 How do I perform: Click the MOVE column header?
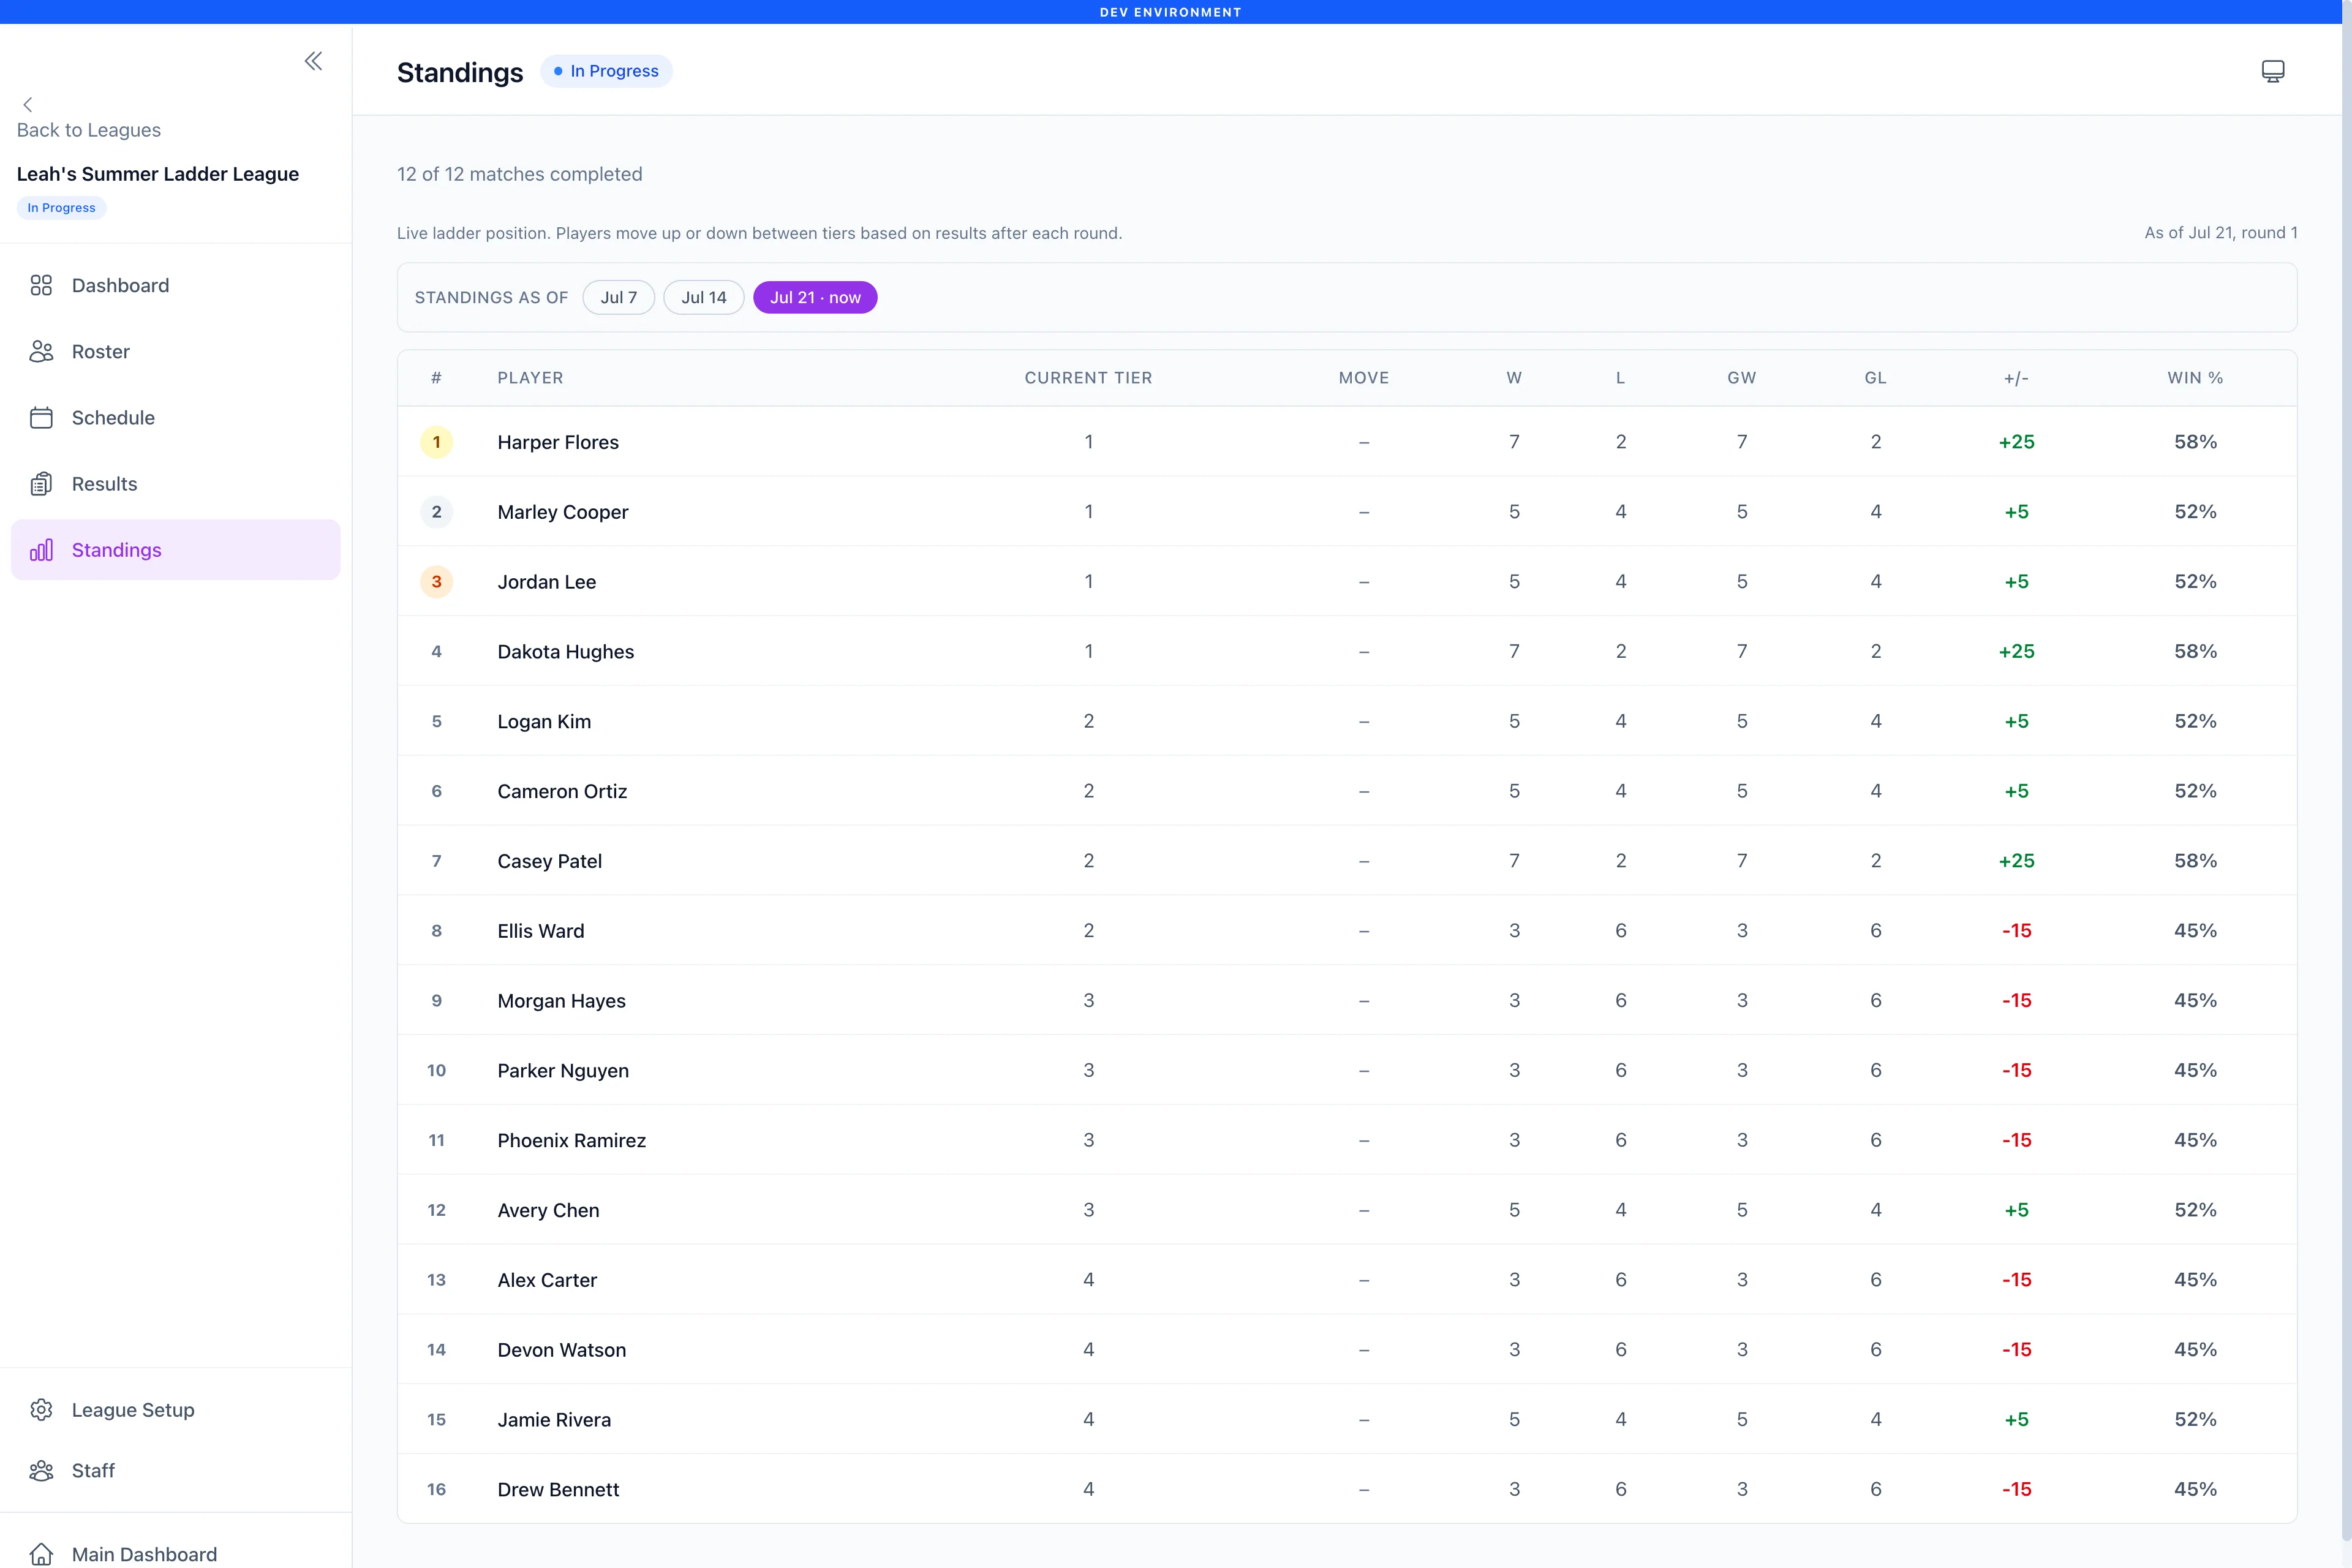[x=1364, y=378]
